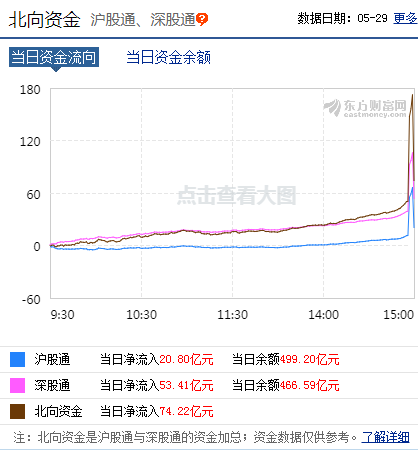Image resolution: width=418 pixels, height=450 pixels.
Task: Click the 点击查看大图 chart overlay
Action: point(237,195)
